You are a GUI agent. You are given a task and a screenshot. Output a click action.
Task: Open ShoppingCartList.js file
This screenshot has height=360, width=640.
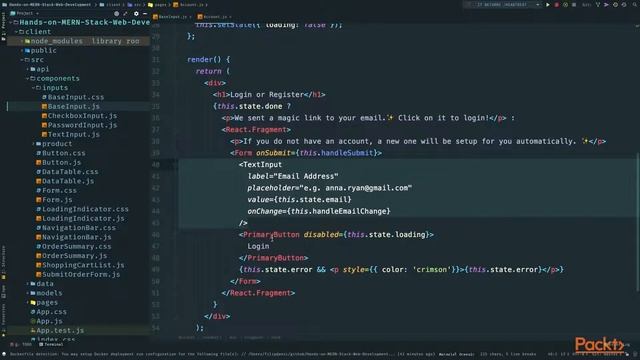[80, 265]
